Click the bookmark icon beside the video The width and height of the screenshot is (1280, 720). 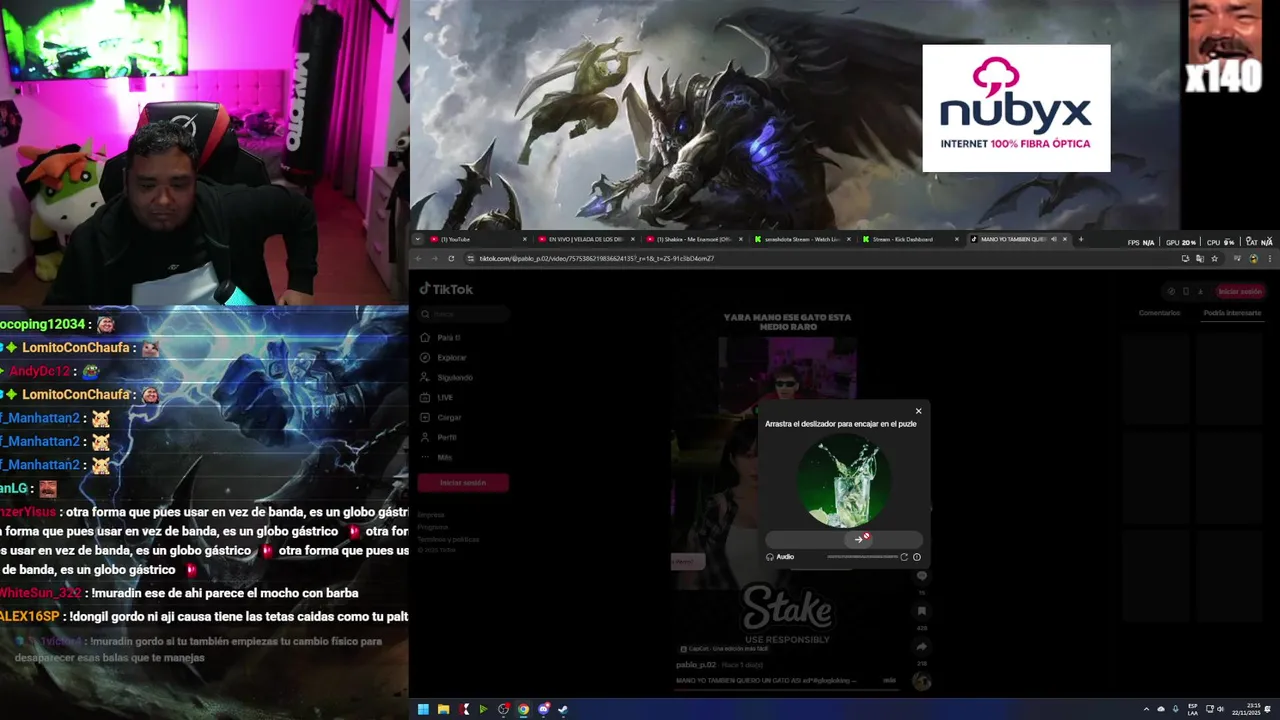point(922,611)
